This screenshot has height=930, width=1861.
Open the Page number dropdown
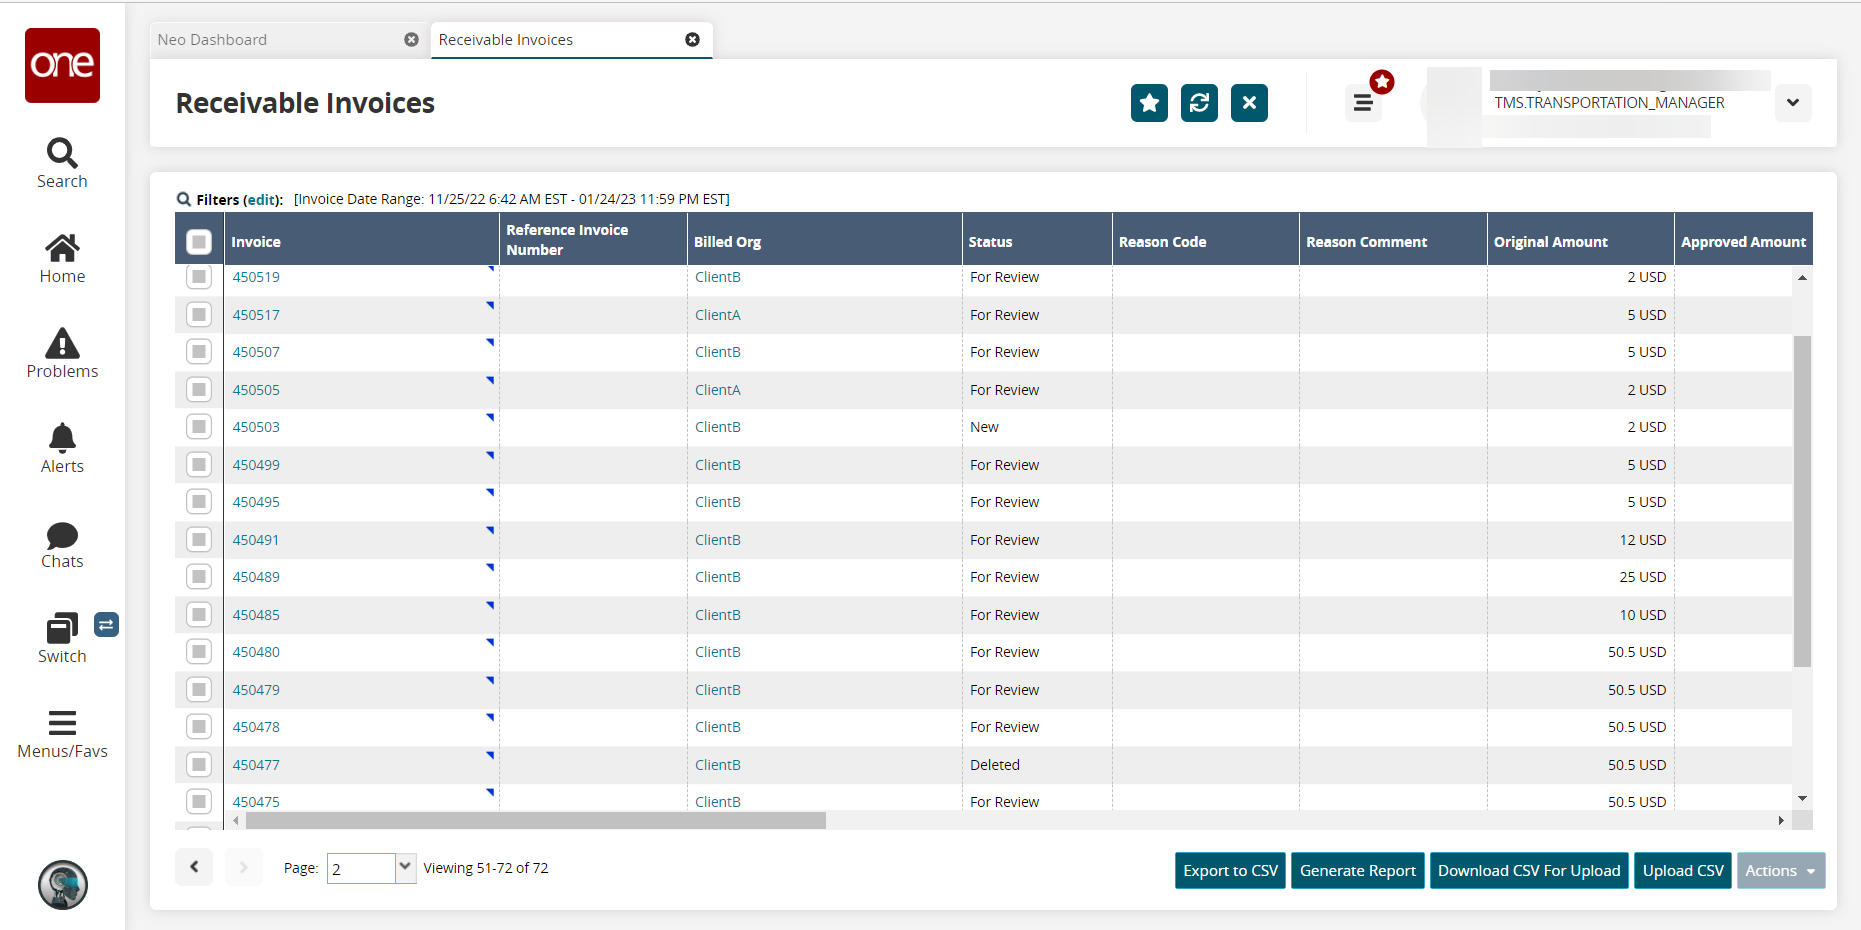click(405, 868)
